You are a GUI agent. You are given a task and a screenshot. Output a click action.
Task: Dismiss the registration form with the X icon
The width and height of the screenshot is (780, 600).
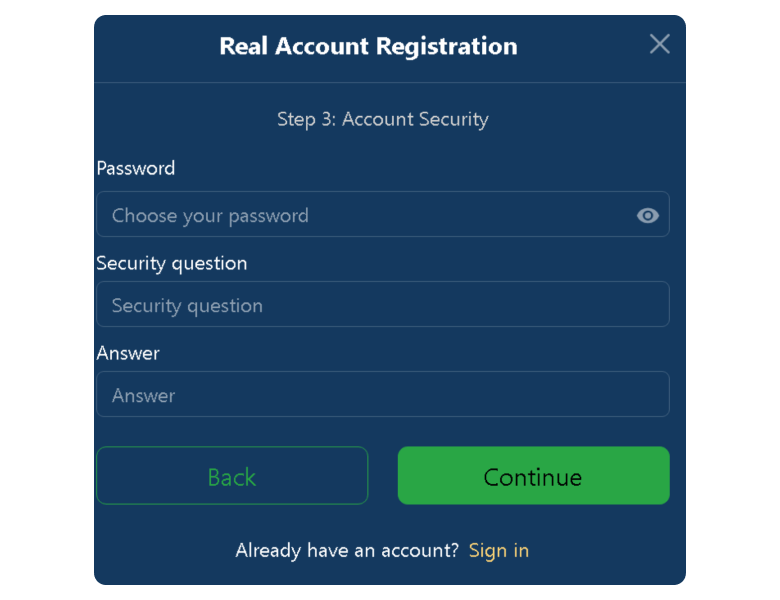tap(659, 44)
